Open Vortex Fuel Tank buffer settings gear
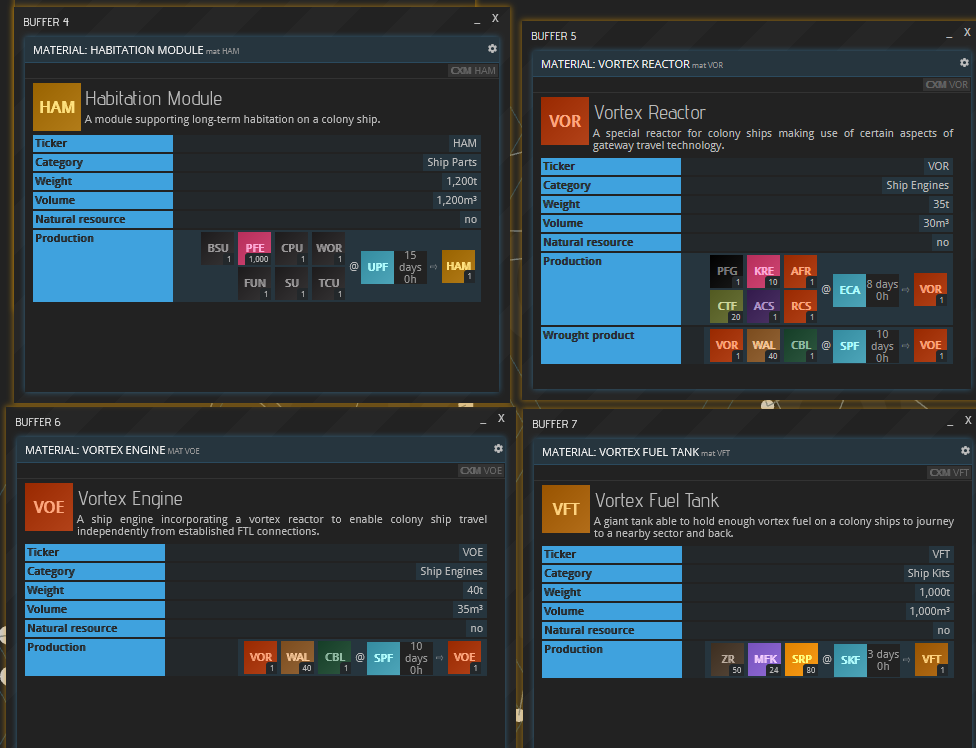This screenshot has height=748, width=976. tap(965, 451)
